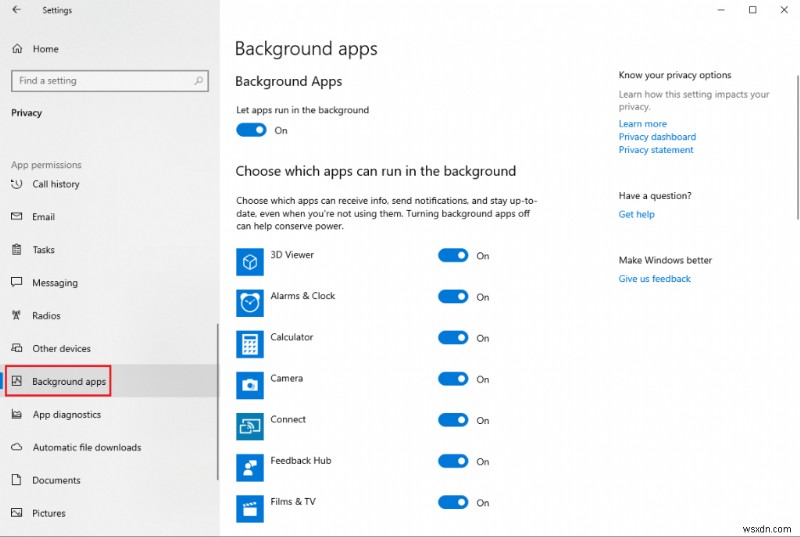Select Pictures in sidebar
The width and height of the screenshot is (800, 537).
click(109, 513)
